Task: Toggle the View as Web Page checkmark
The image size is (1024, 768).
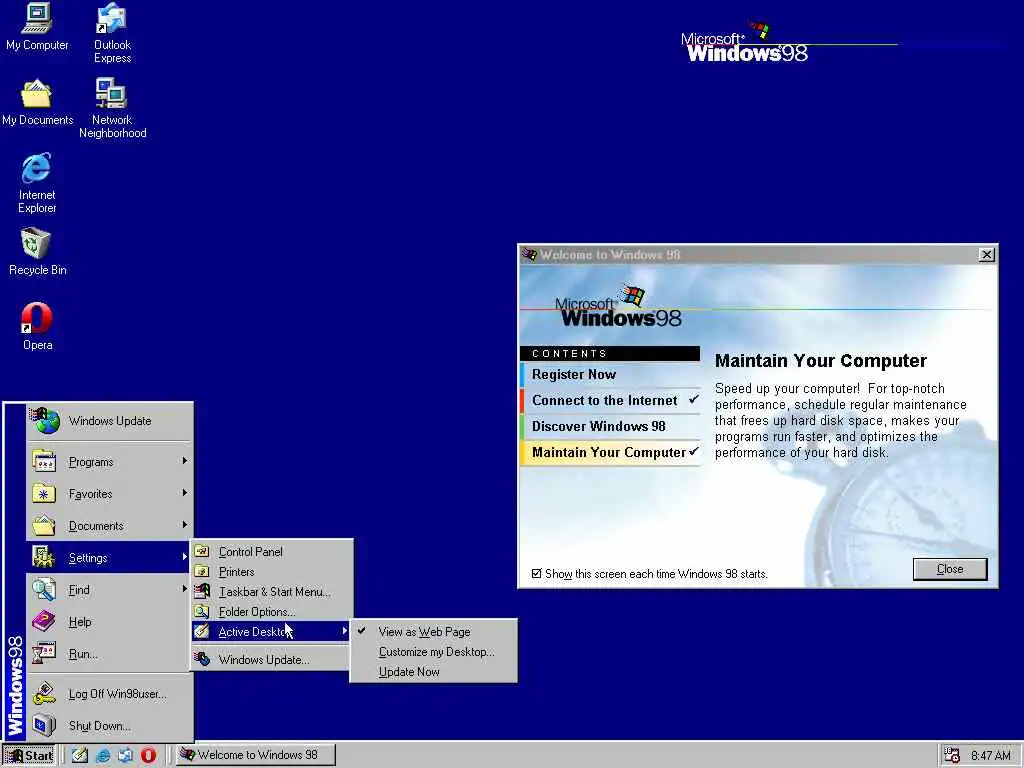Action: click(362, 631)
